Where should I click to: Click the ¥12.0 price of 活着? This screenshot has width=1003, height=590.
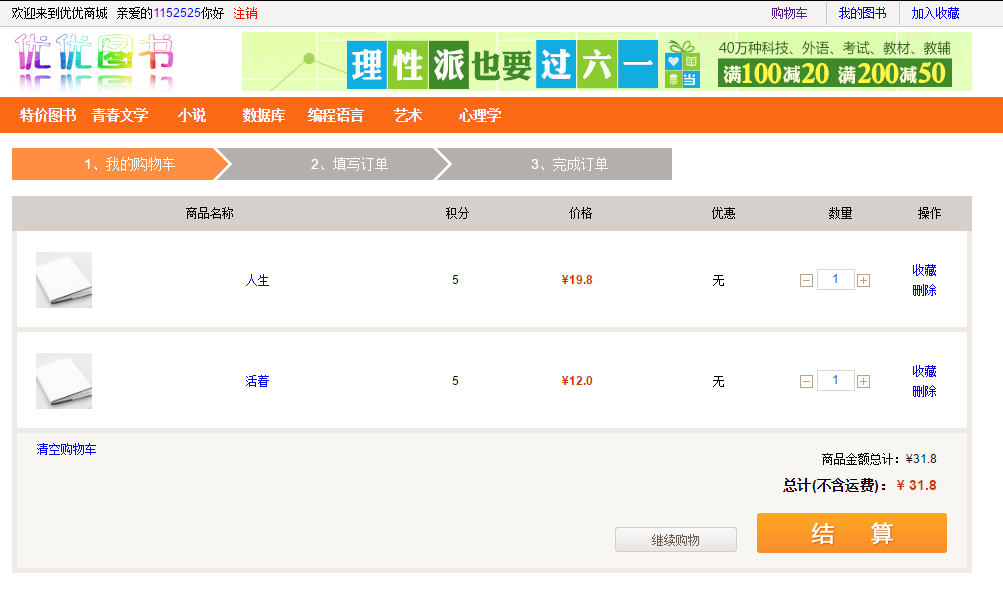pyautogui.click(x=577, y=381)
